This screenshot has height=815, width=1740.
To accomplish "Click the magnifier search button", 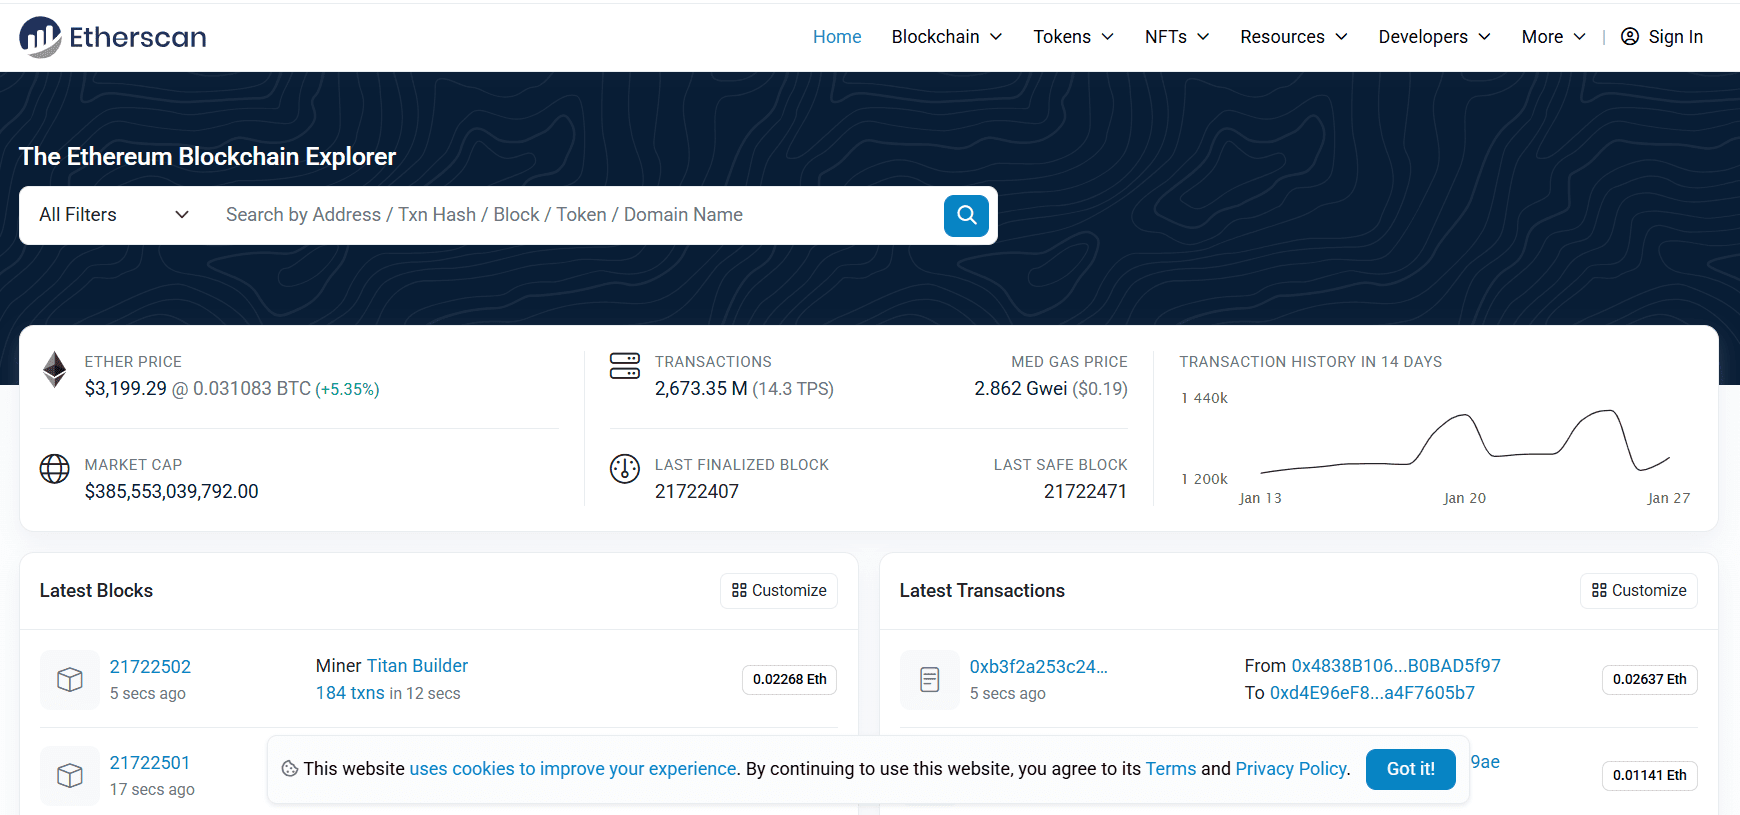I will point(966,215).
